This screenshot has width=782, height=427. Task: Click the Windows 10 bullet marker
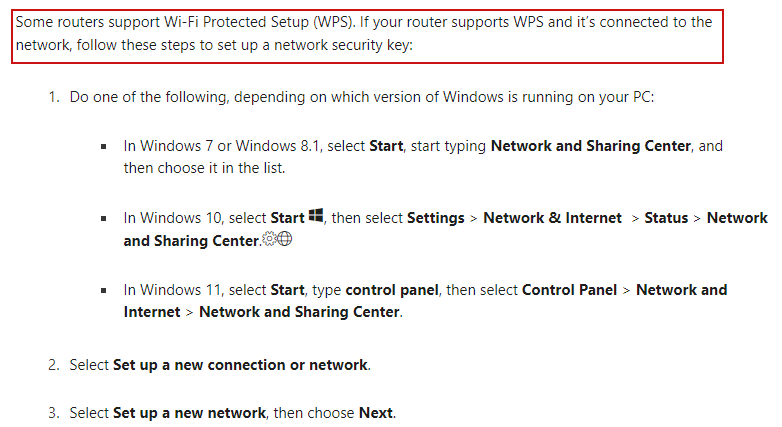click(104, 218)
